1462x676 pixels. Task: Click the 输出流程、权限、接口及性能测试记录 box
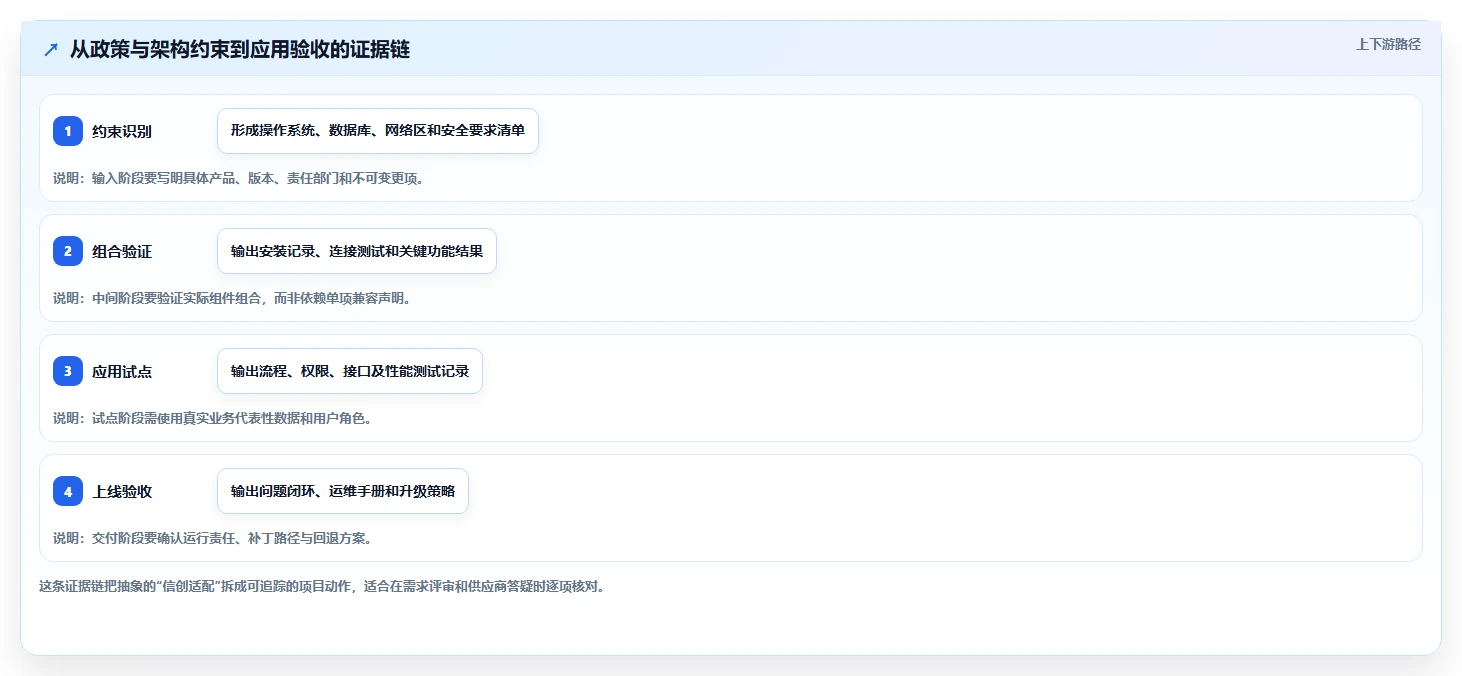[x=350, y=371]
